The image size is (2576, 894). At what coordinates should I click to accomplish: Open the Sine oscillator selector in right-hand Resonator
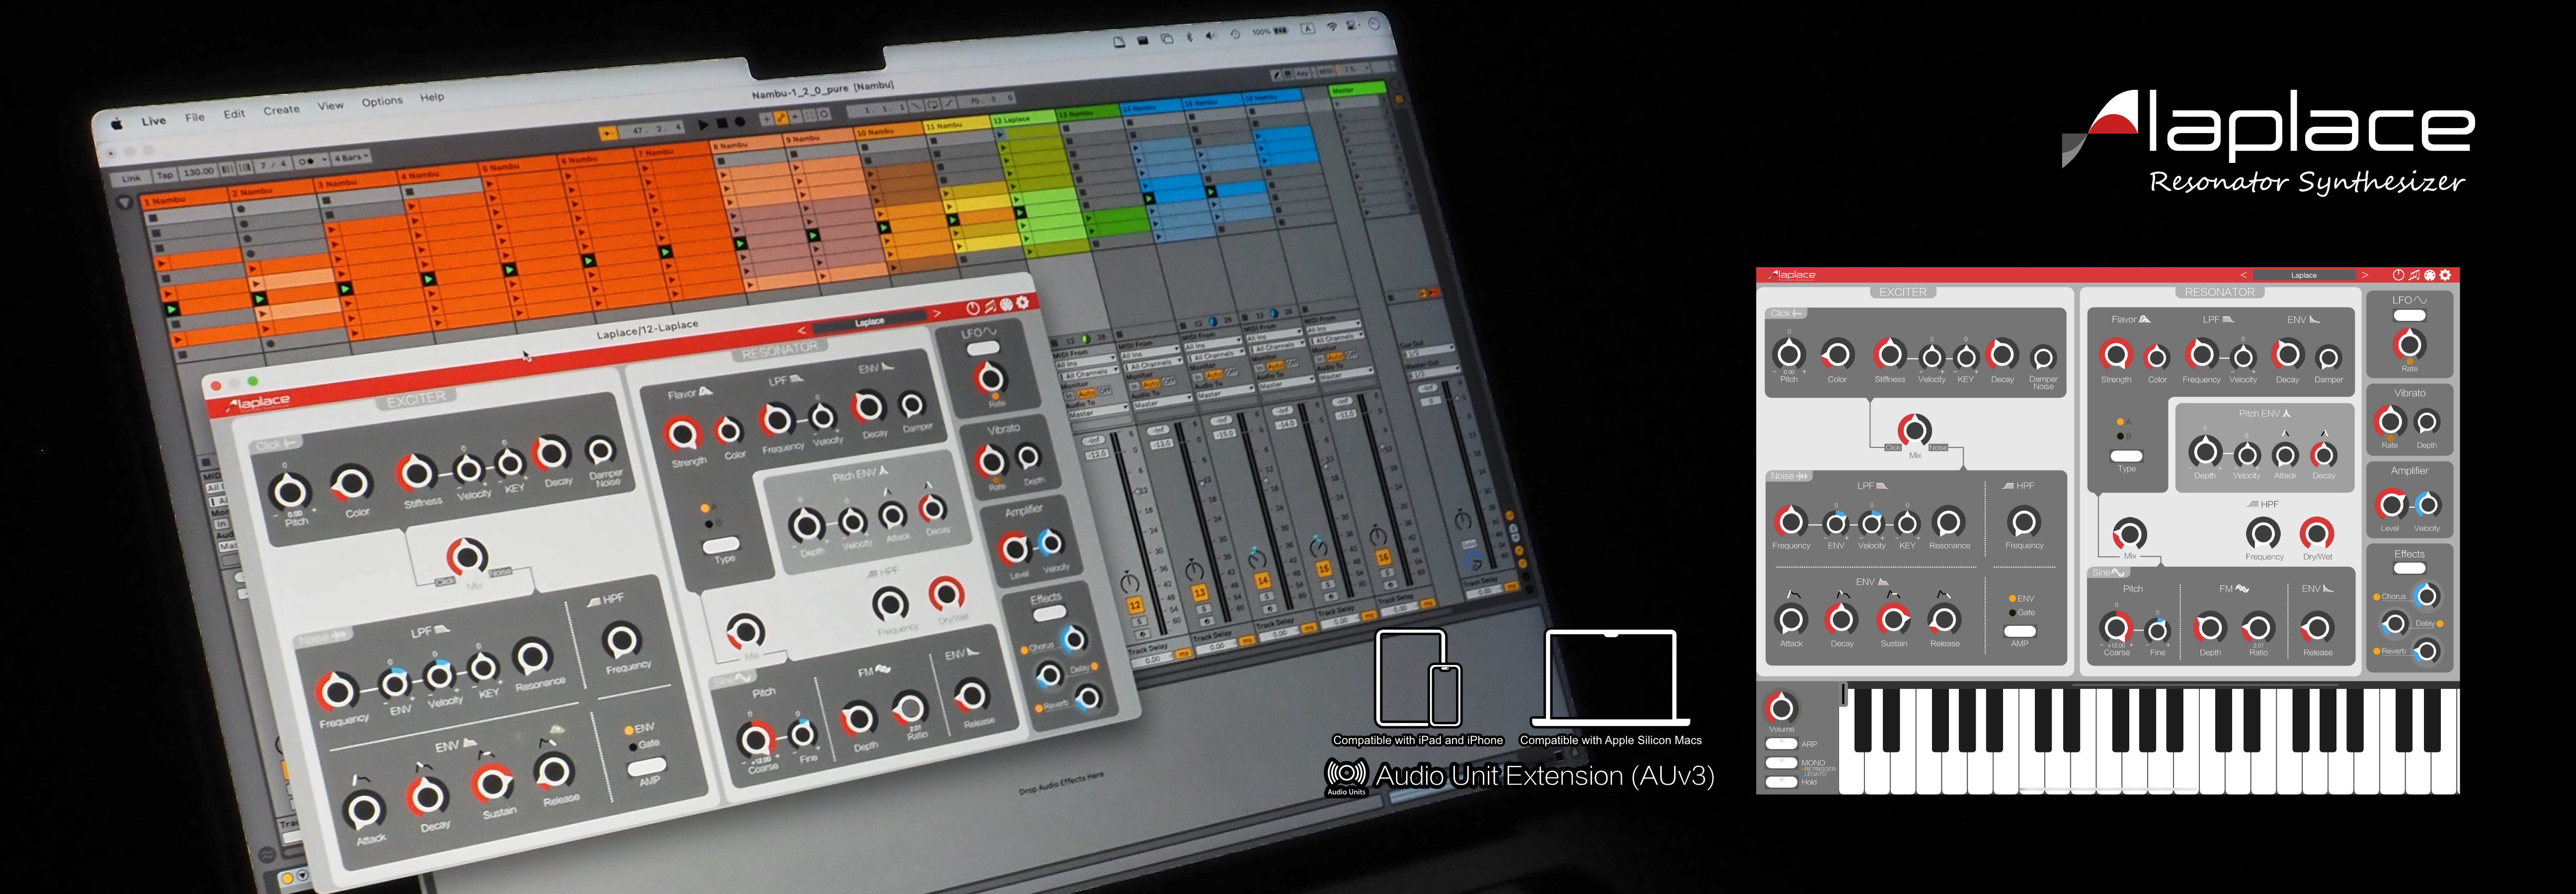[2108, 573]
